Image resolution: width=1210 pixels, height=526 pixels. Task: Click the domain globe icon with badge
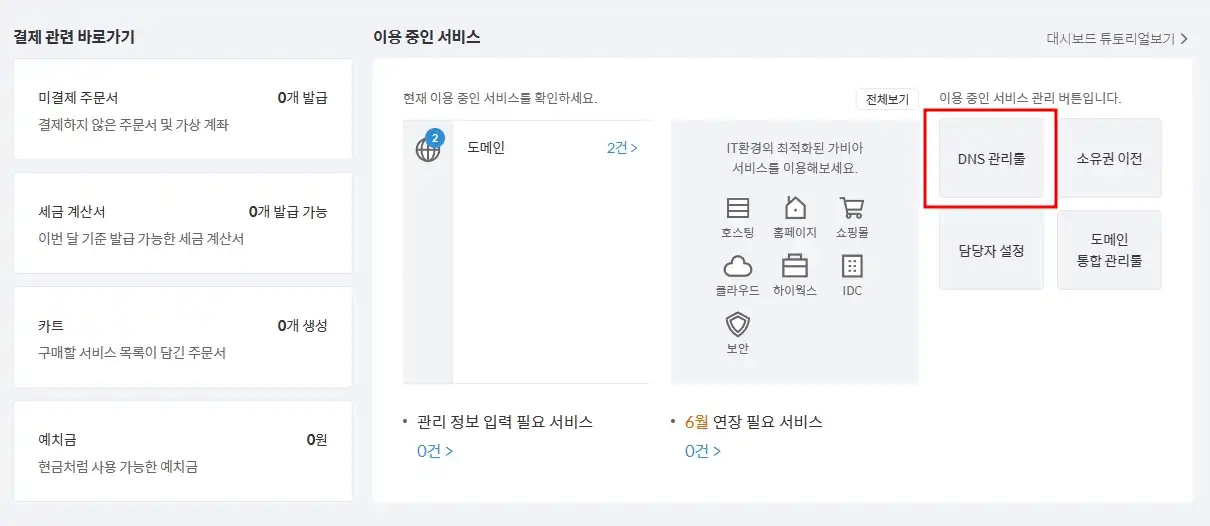(428, 147)
